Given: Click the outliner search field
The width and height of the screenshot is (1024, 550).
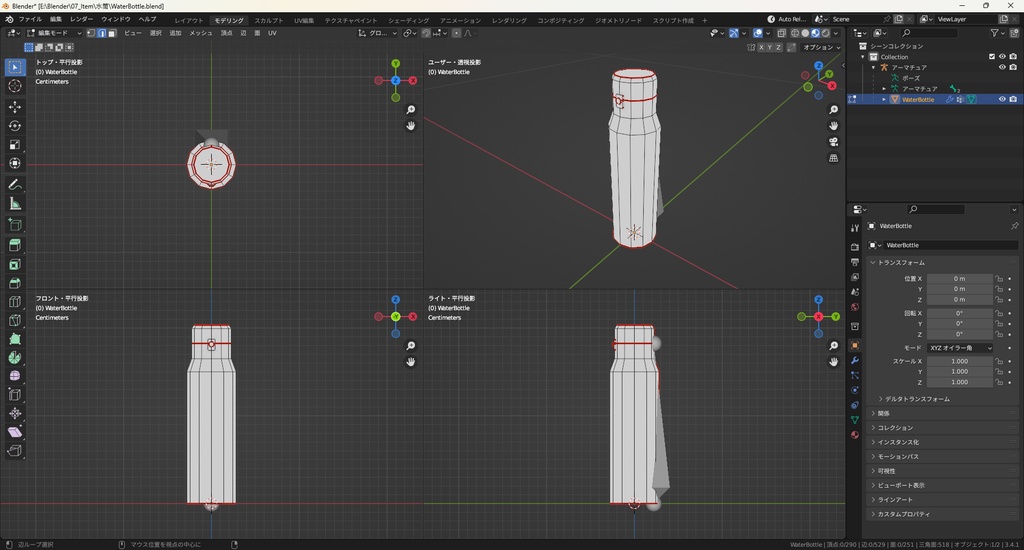Looking at the screenshot, I should point(928,33).
